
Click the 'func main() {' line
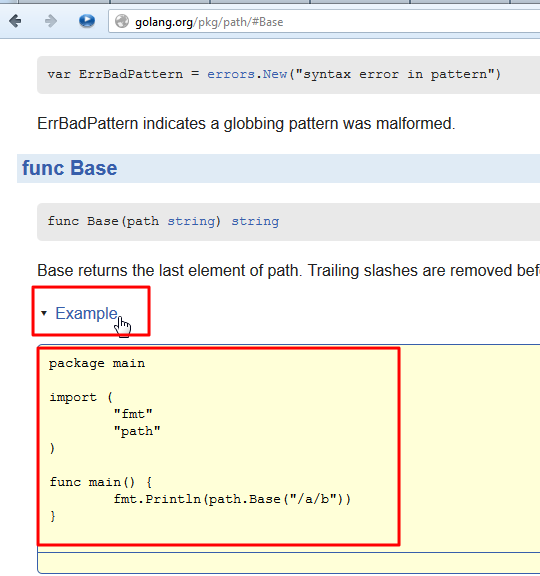(101, 482)
